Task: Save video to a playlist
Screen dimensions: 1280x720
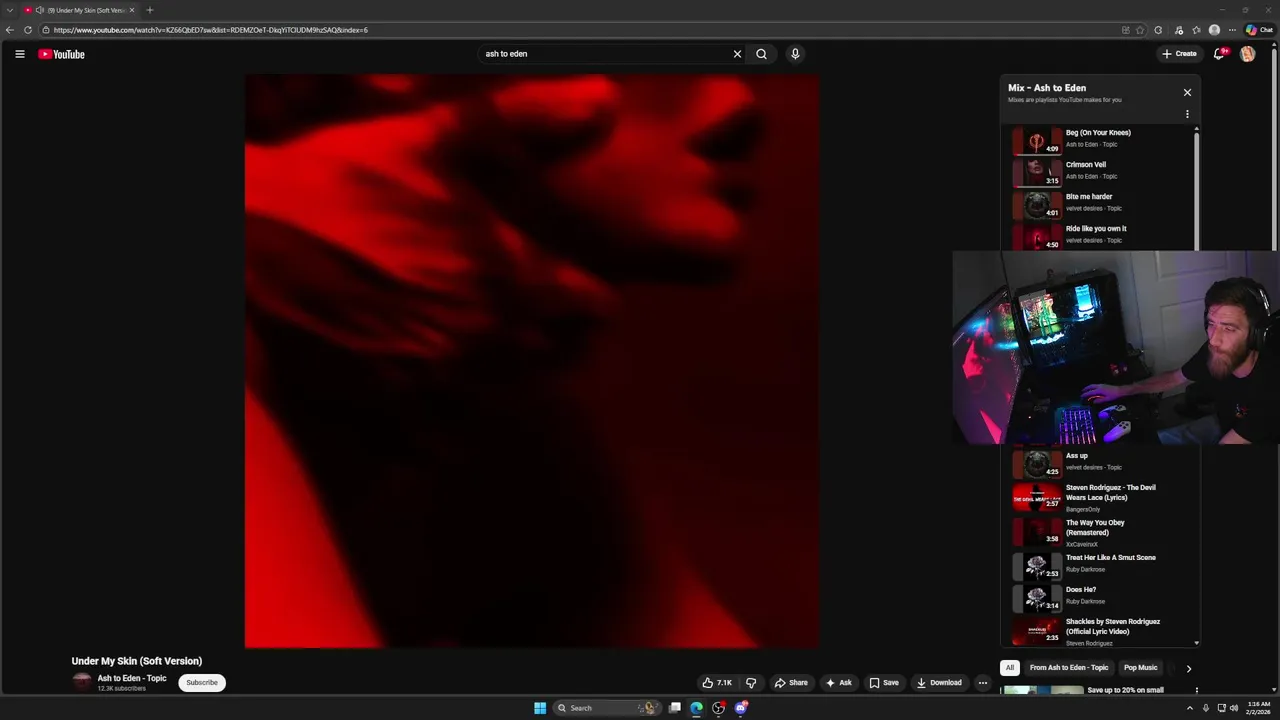Action: coord(883,683)
